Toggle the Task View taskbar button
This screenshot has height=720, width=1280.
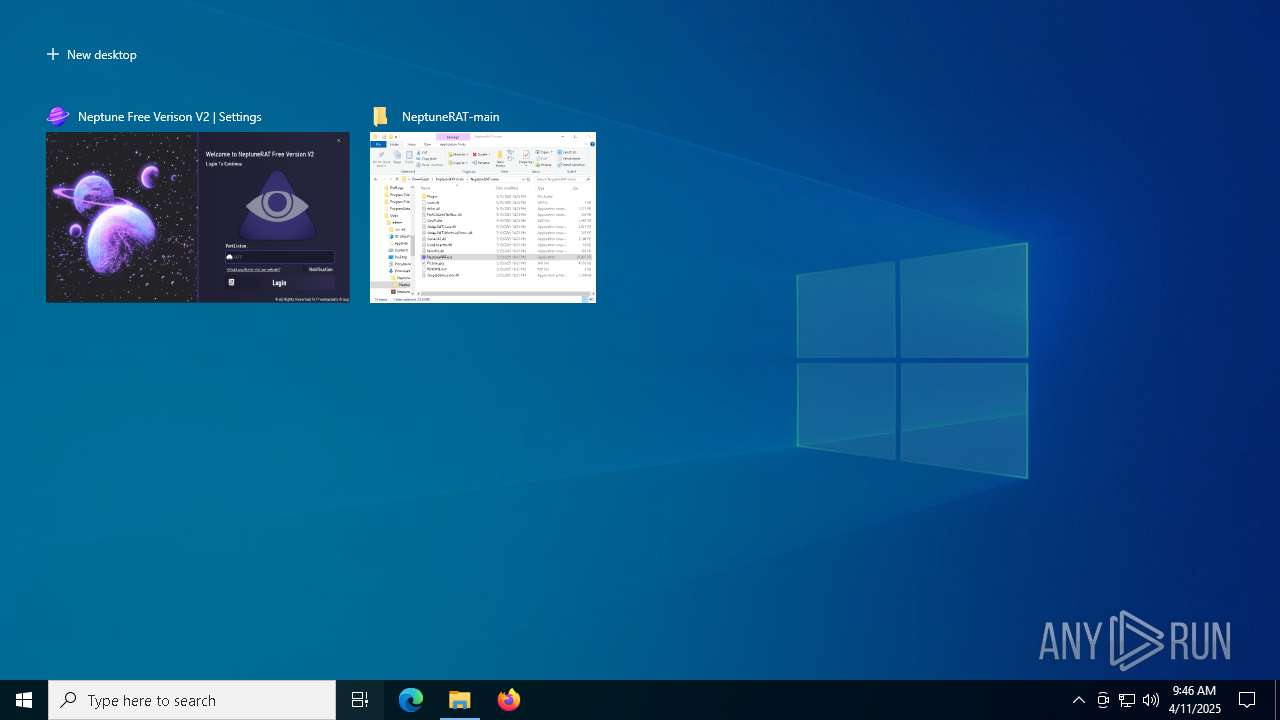(360, 700)
